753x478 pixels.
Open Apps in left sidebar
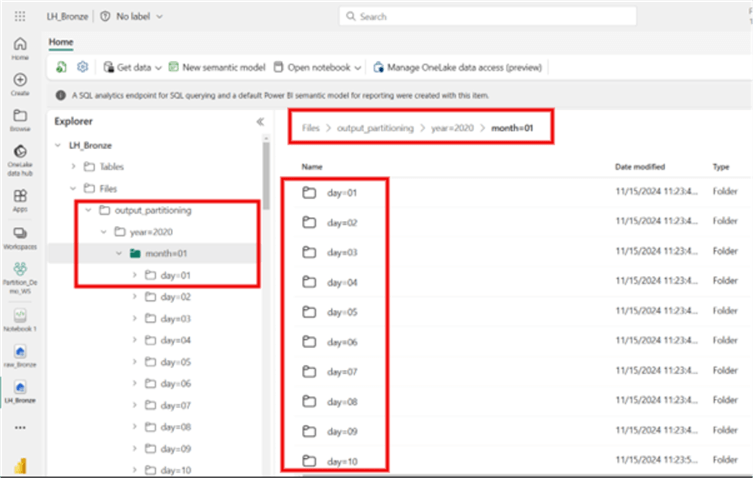20,200
